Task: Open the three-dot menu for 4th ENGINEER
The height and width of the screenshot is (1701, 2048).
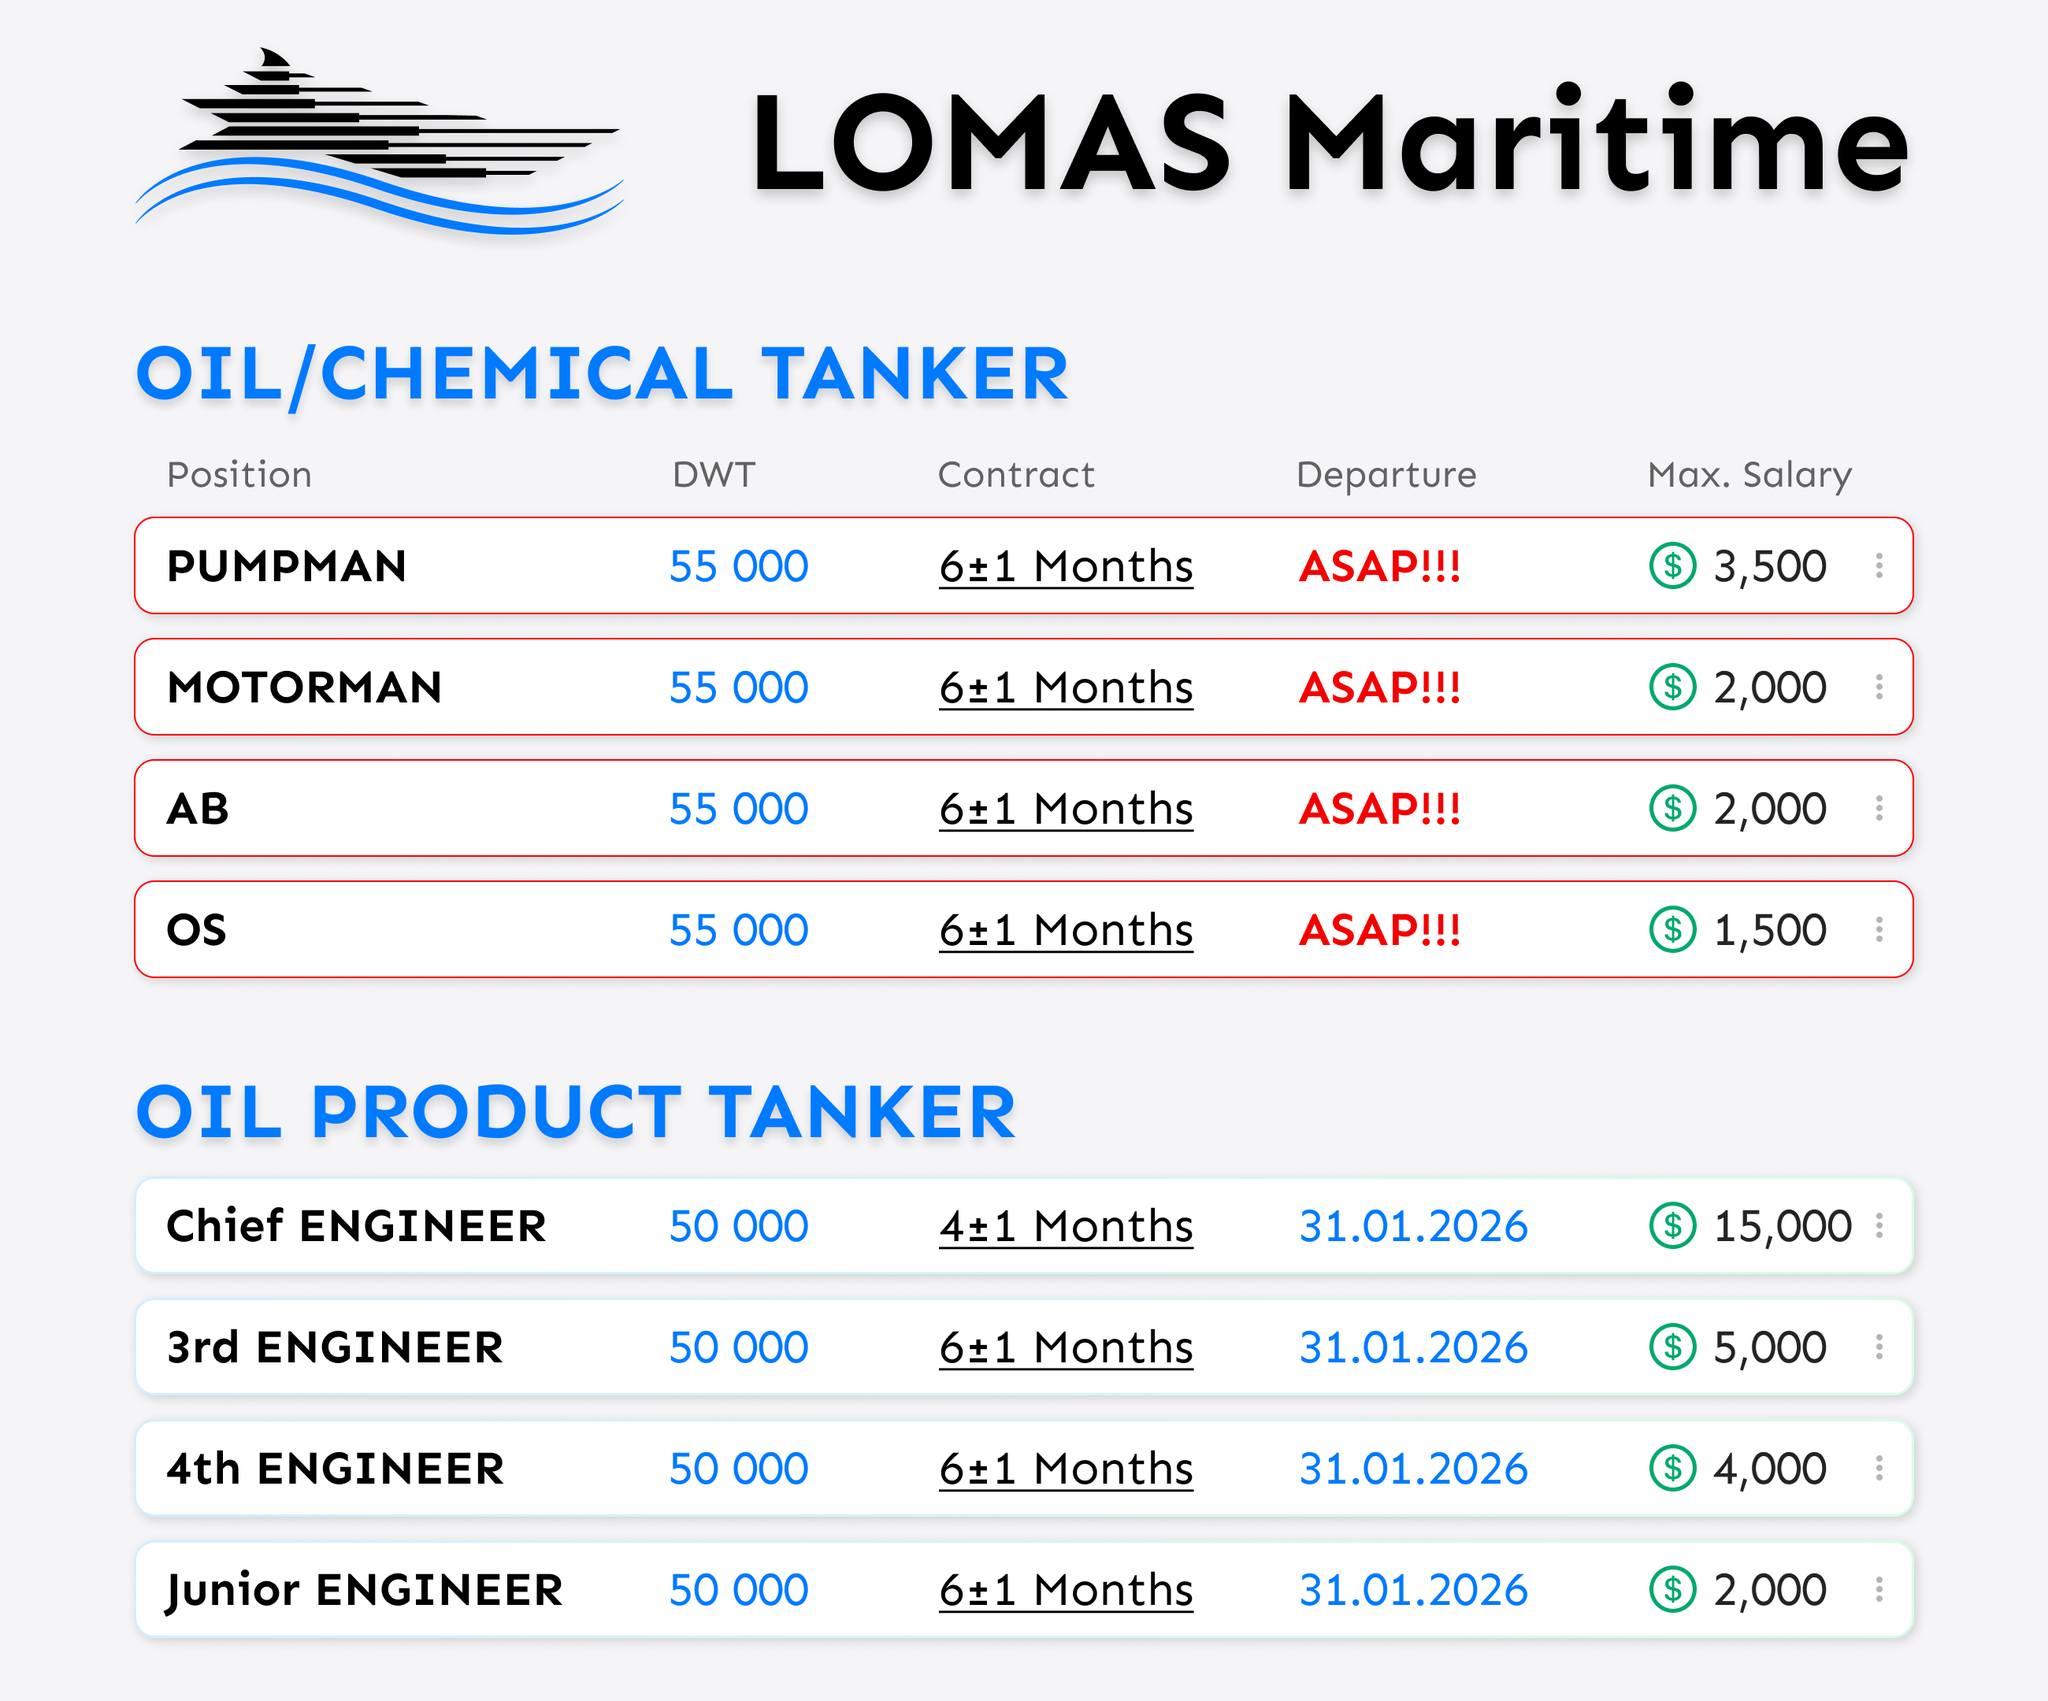Action: pyautogui.click(x=1880, y=1469)
